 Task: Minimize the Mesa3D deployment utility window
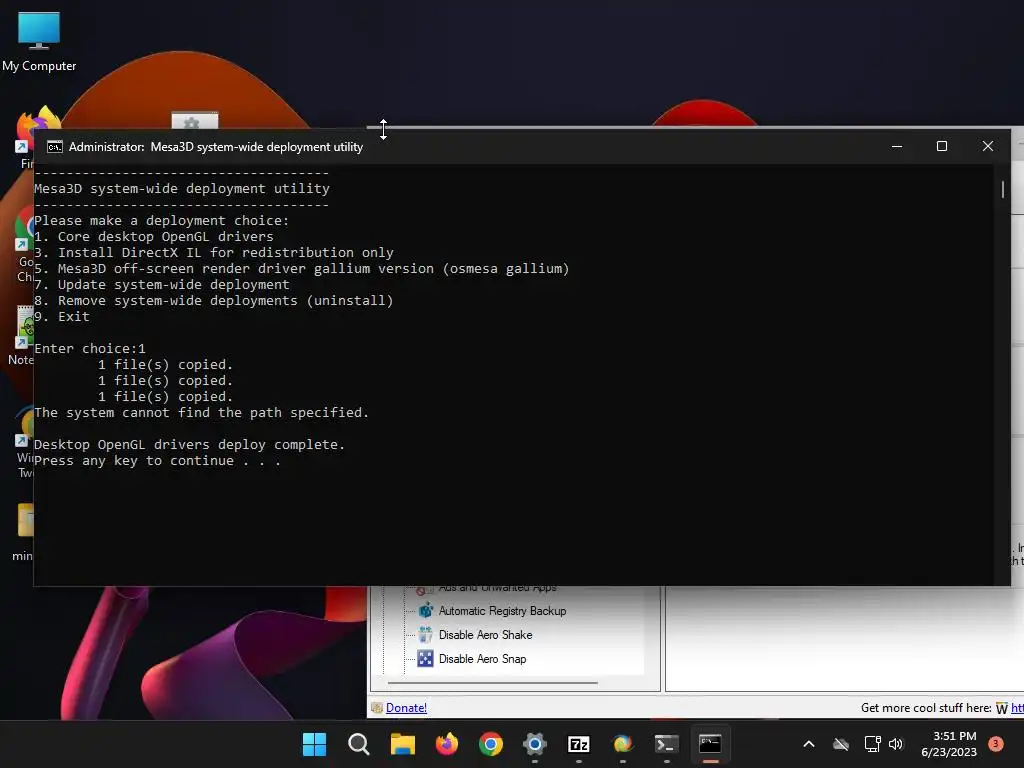(897, 146)
